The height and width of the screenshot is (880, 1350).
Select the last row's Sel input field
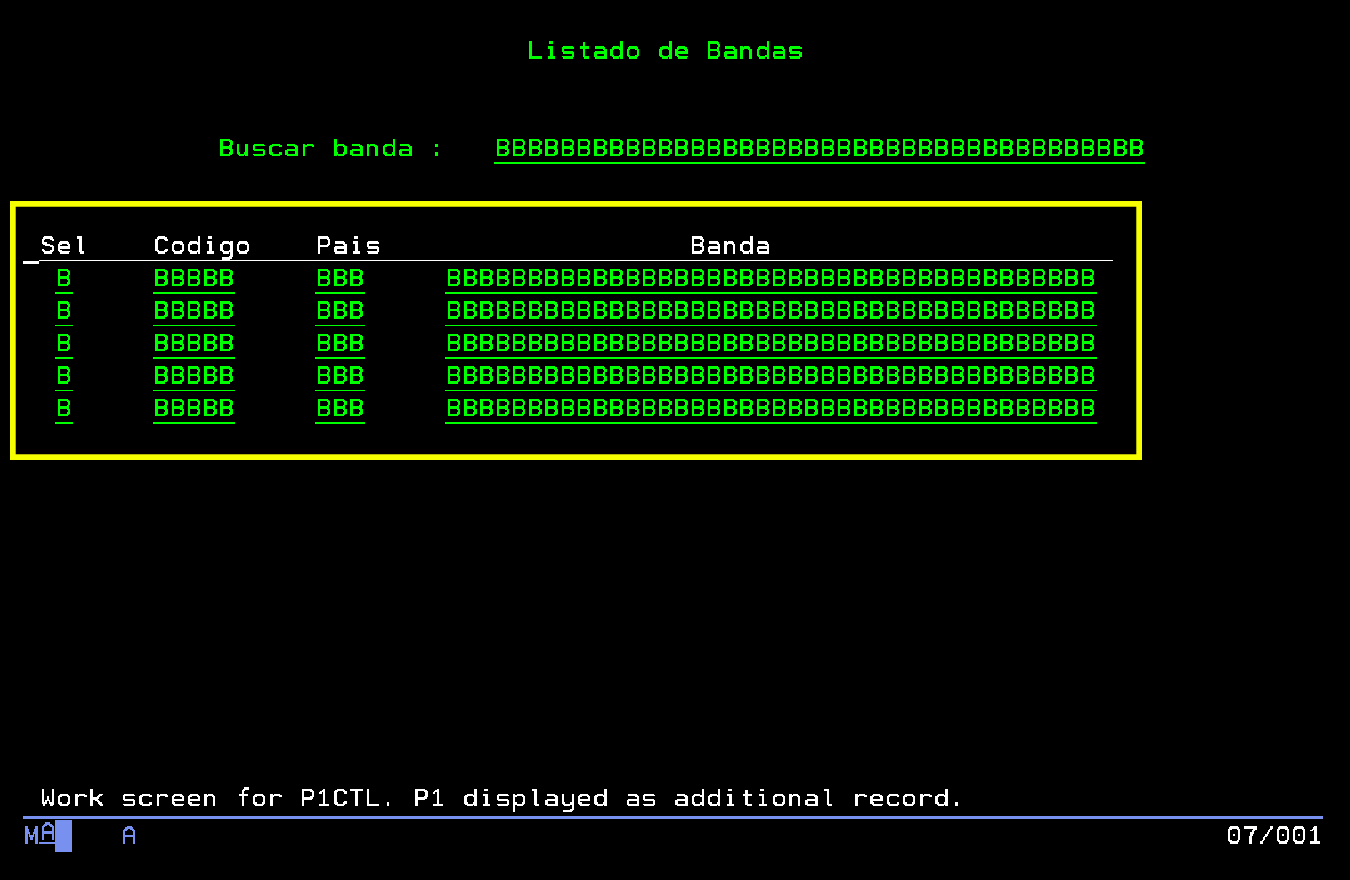pos(62,408)
